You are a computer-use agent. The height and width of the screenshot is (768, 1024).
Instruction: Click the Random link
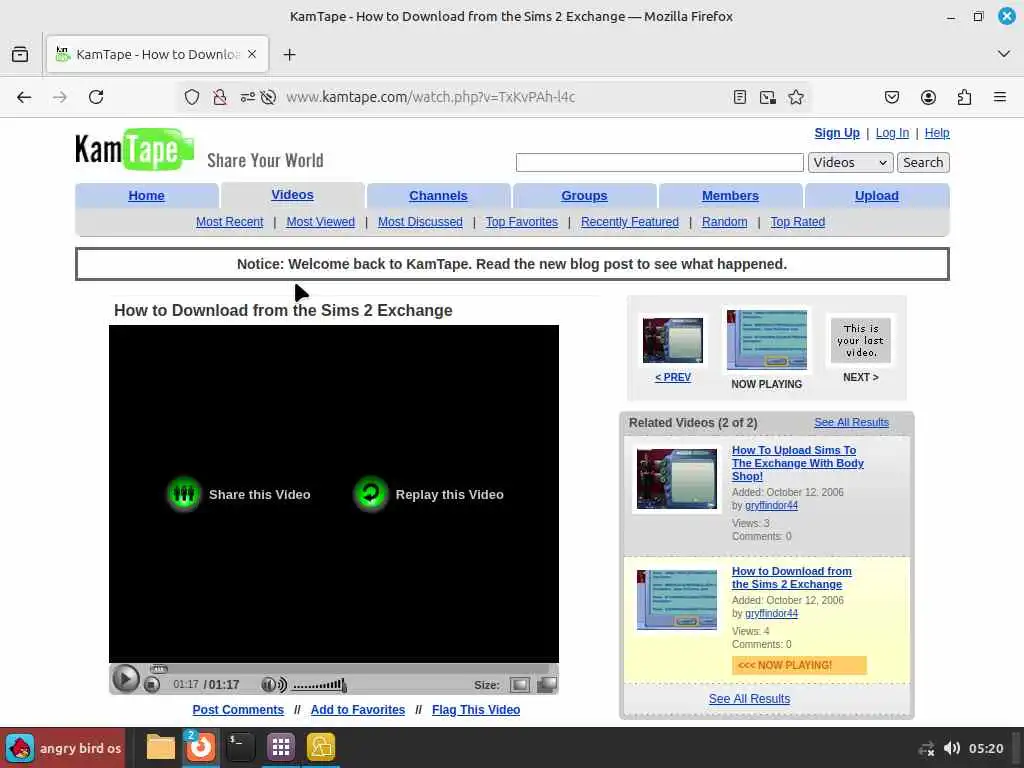click(724, 222)
